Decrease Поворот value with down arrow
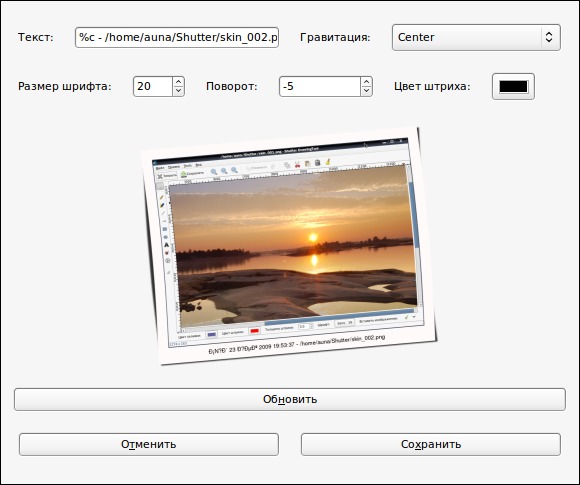The width and height of the screenshot is (580, 485). (366, 91)
